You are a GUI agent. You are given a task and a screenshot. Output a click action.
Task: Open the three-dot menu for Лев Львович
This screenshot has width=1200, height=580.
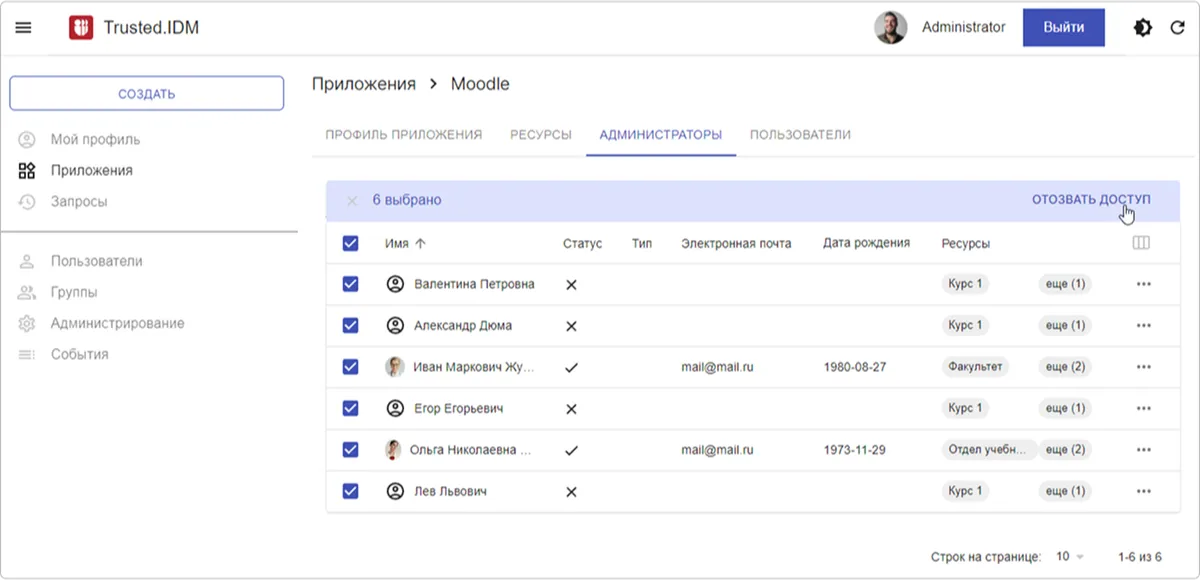[1144, 491]
